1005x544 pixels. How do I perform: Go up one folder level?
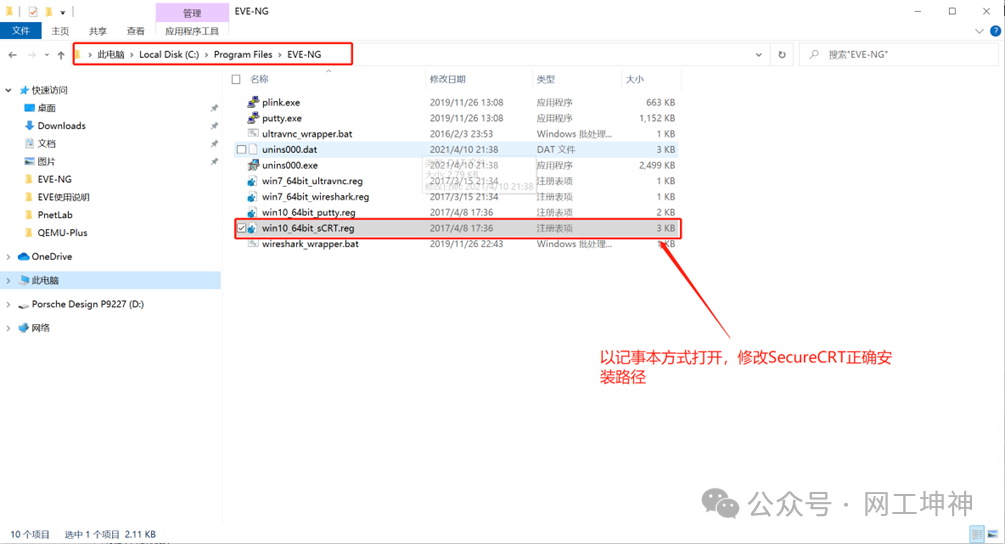[61, 55]
